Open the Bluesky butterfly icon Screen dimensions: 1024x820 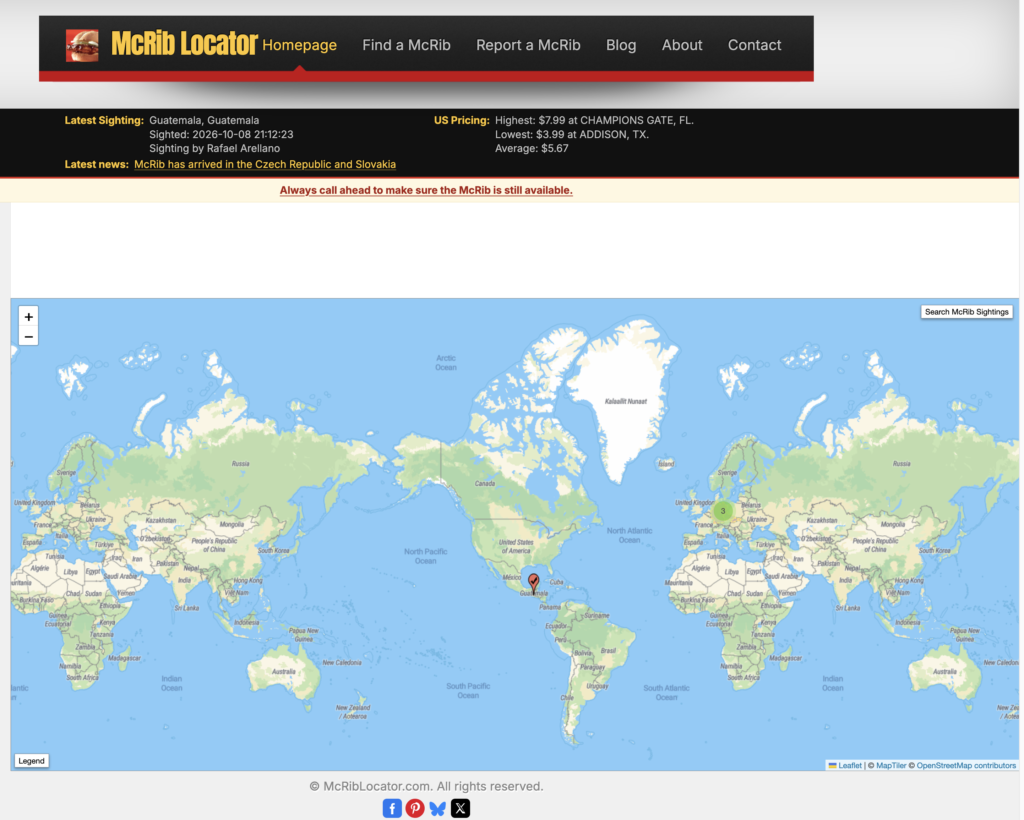438,808
